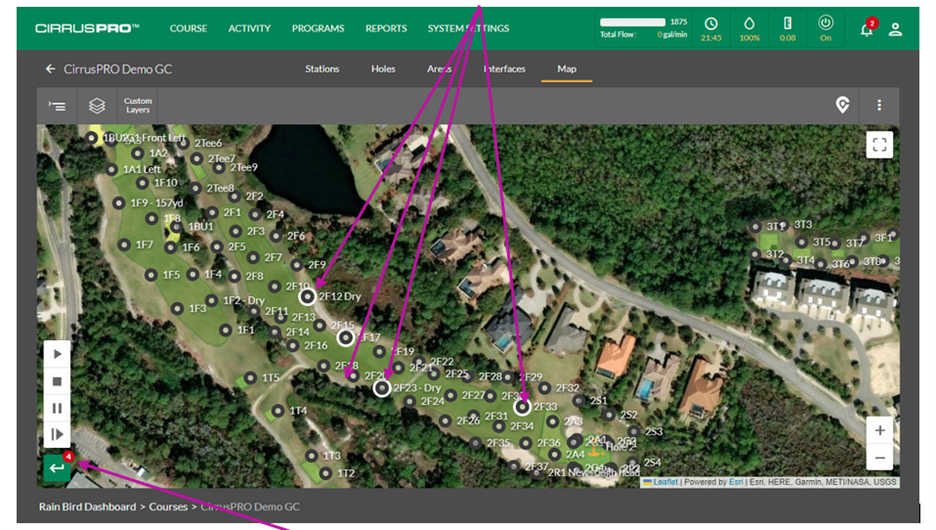Image resolution: width=936 pixels, height=530 pixels.
Task: Select station marker 1T2
Action: tap(325, 473)
